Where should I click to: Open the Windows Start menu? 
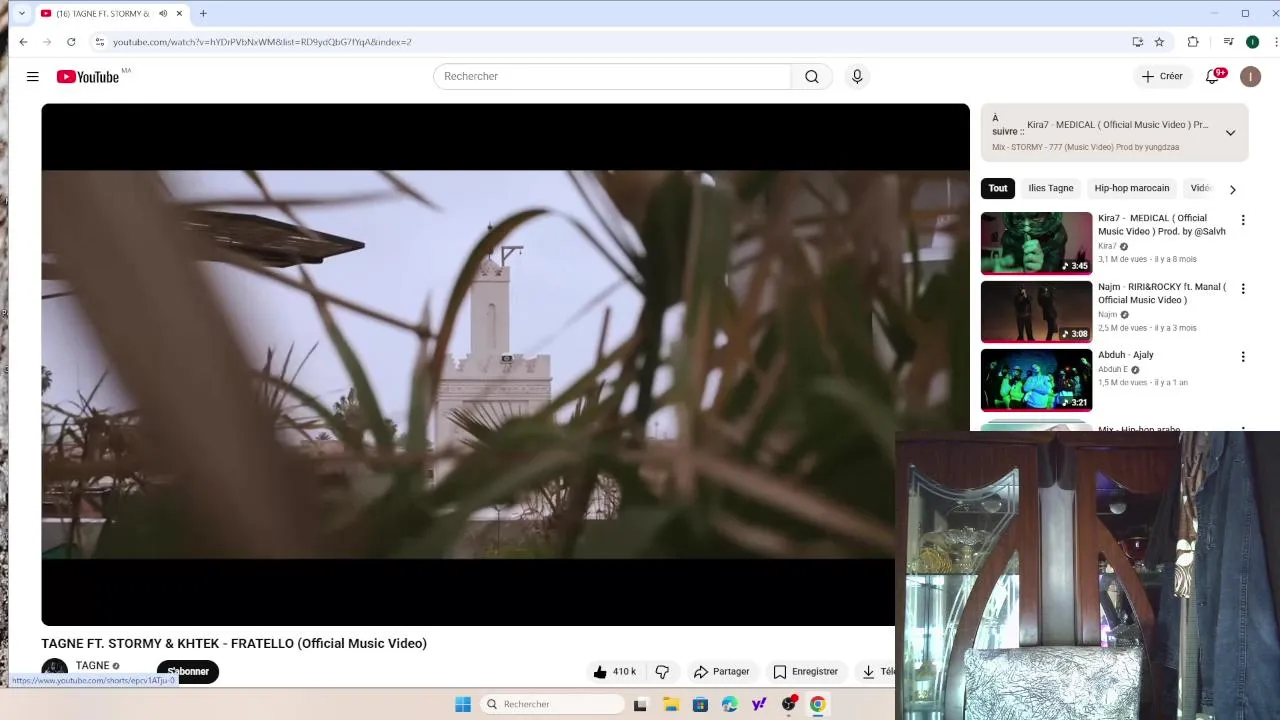tap(463, 704)
